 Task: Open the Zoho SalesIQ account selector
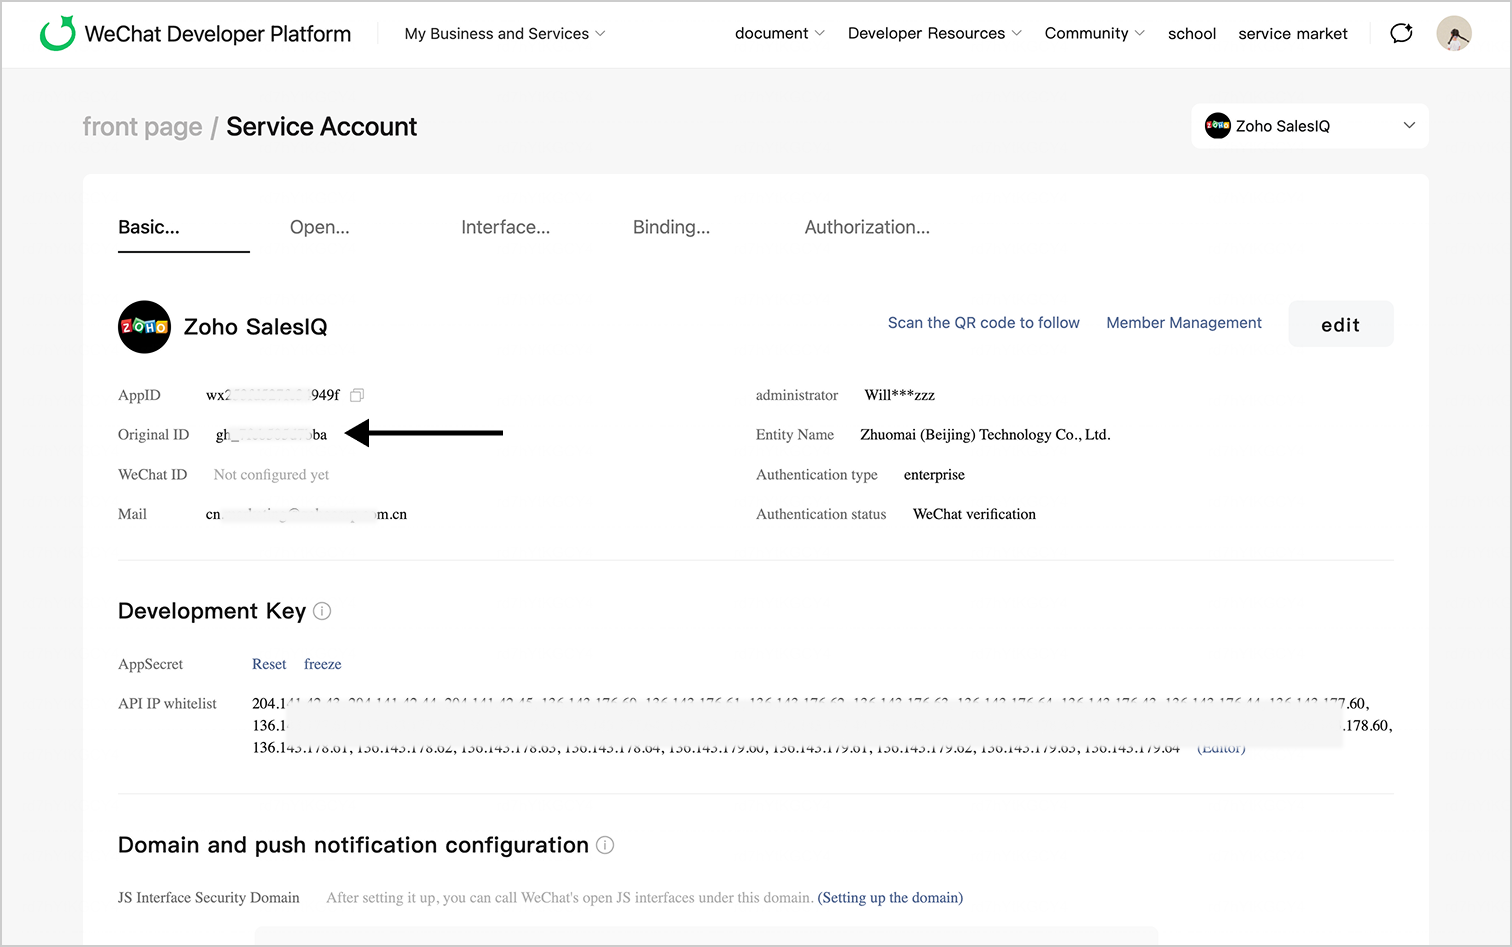[x=1309, y=126]
